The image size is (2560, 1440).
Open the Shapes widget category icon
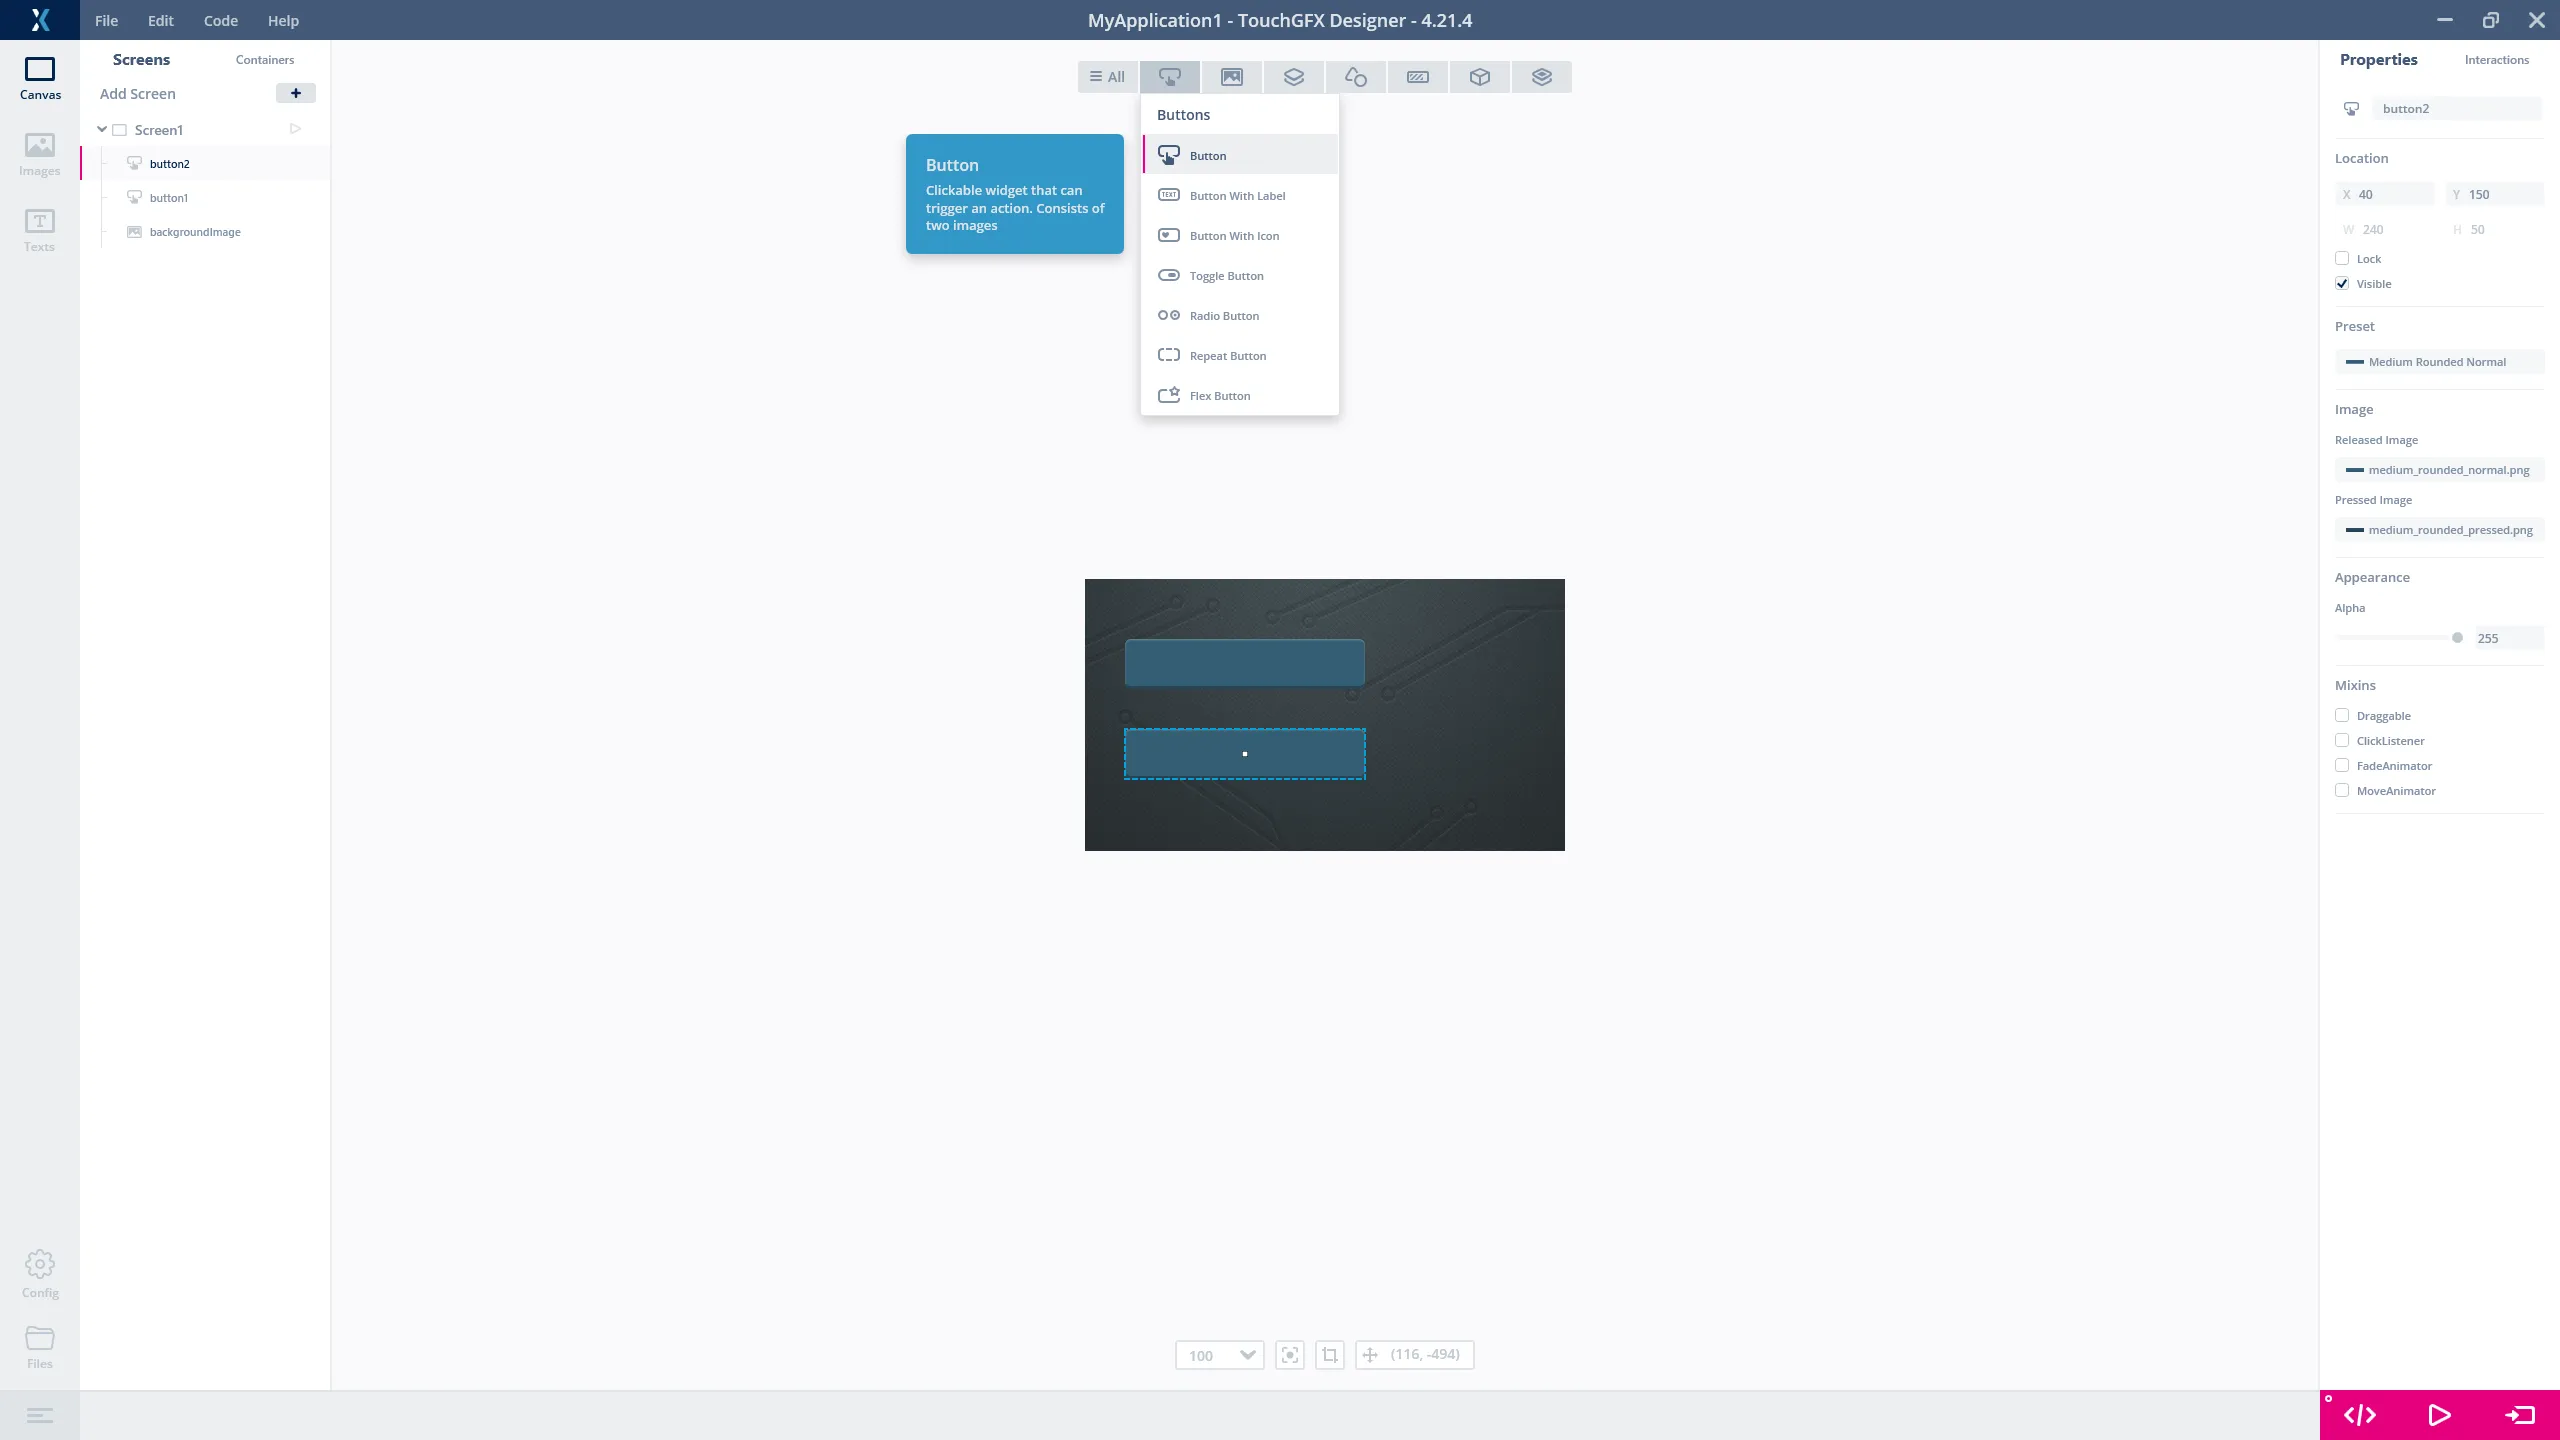click(x=1355, y=77)
